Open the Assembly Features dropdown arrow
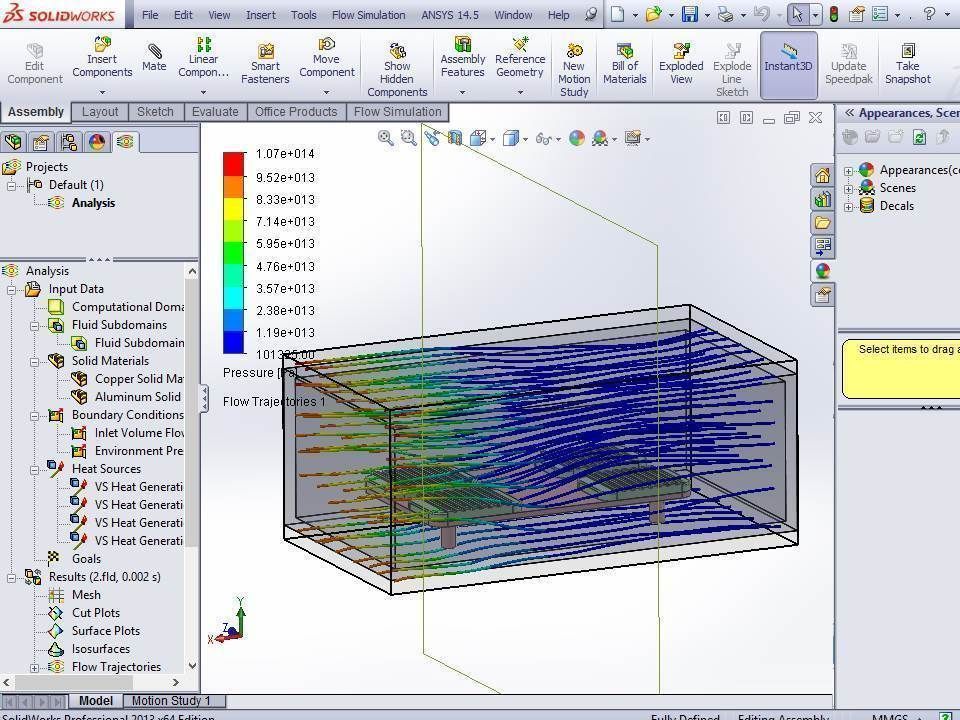 [462, 92]
